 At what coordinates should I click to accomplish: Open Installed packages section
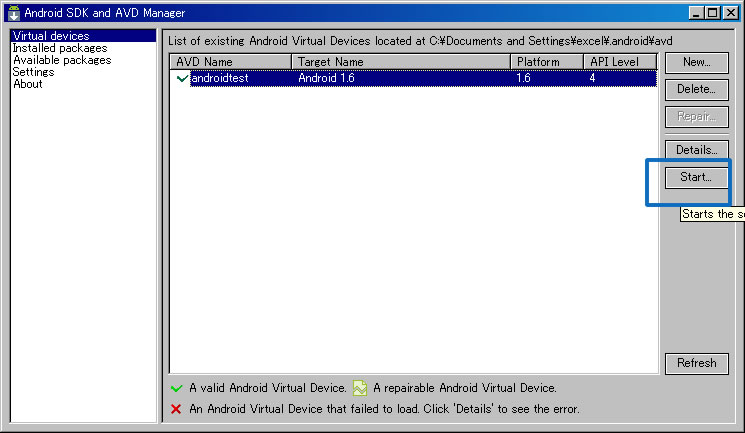(60, 48)
